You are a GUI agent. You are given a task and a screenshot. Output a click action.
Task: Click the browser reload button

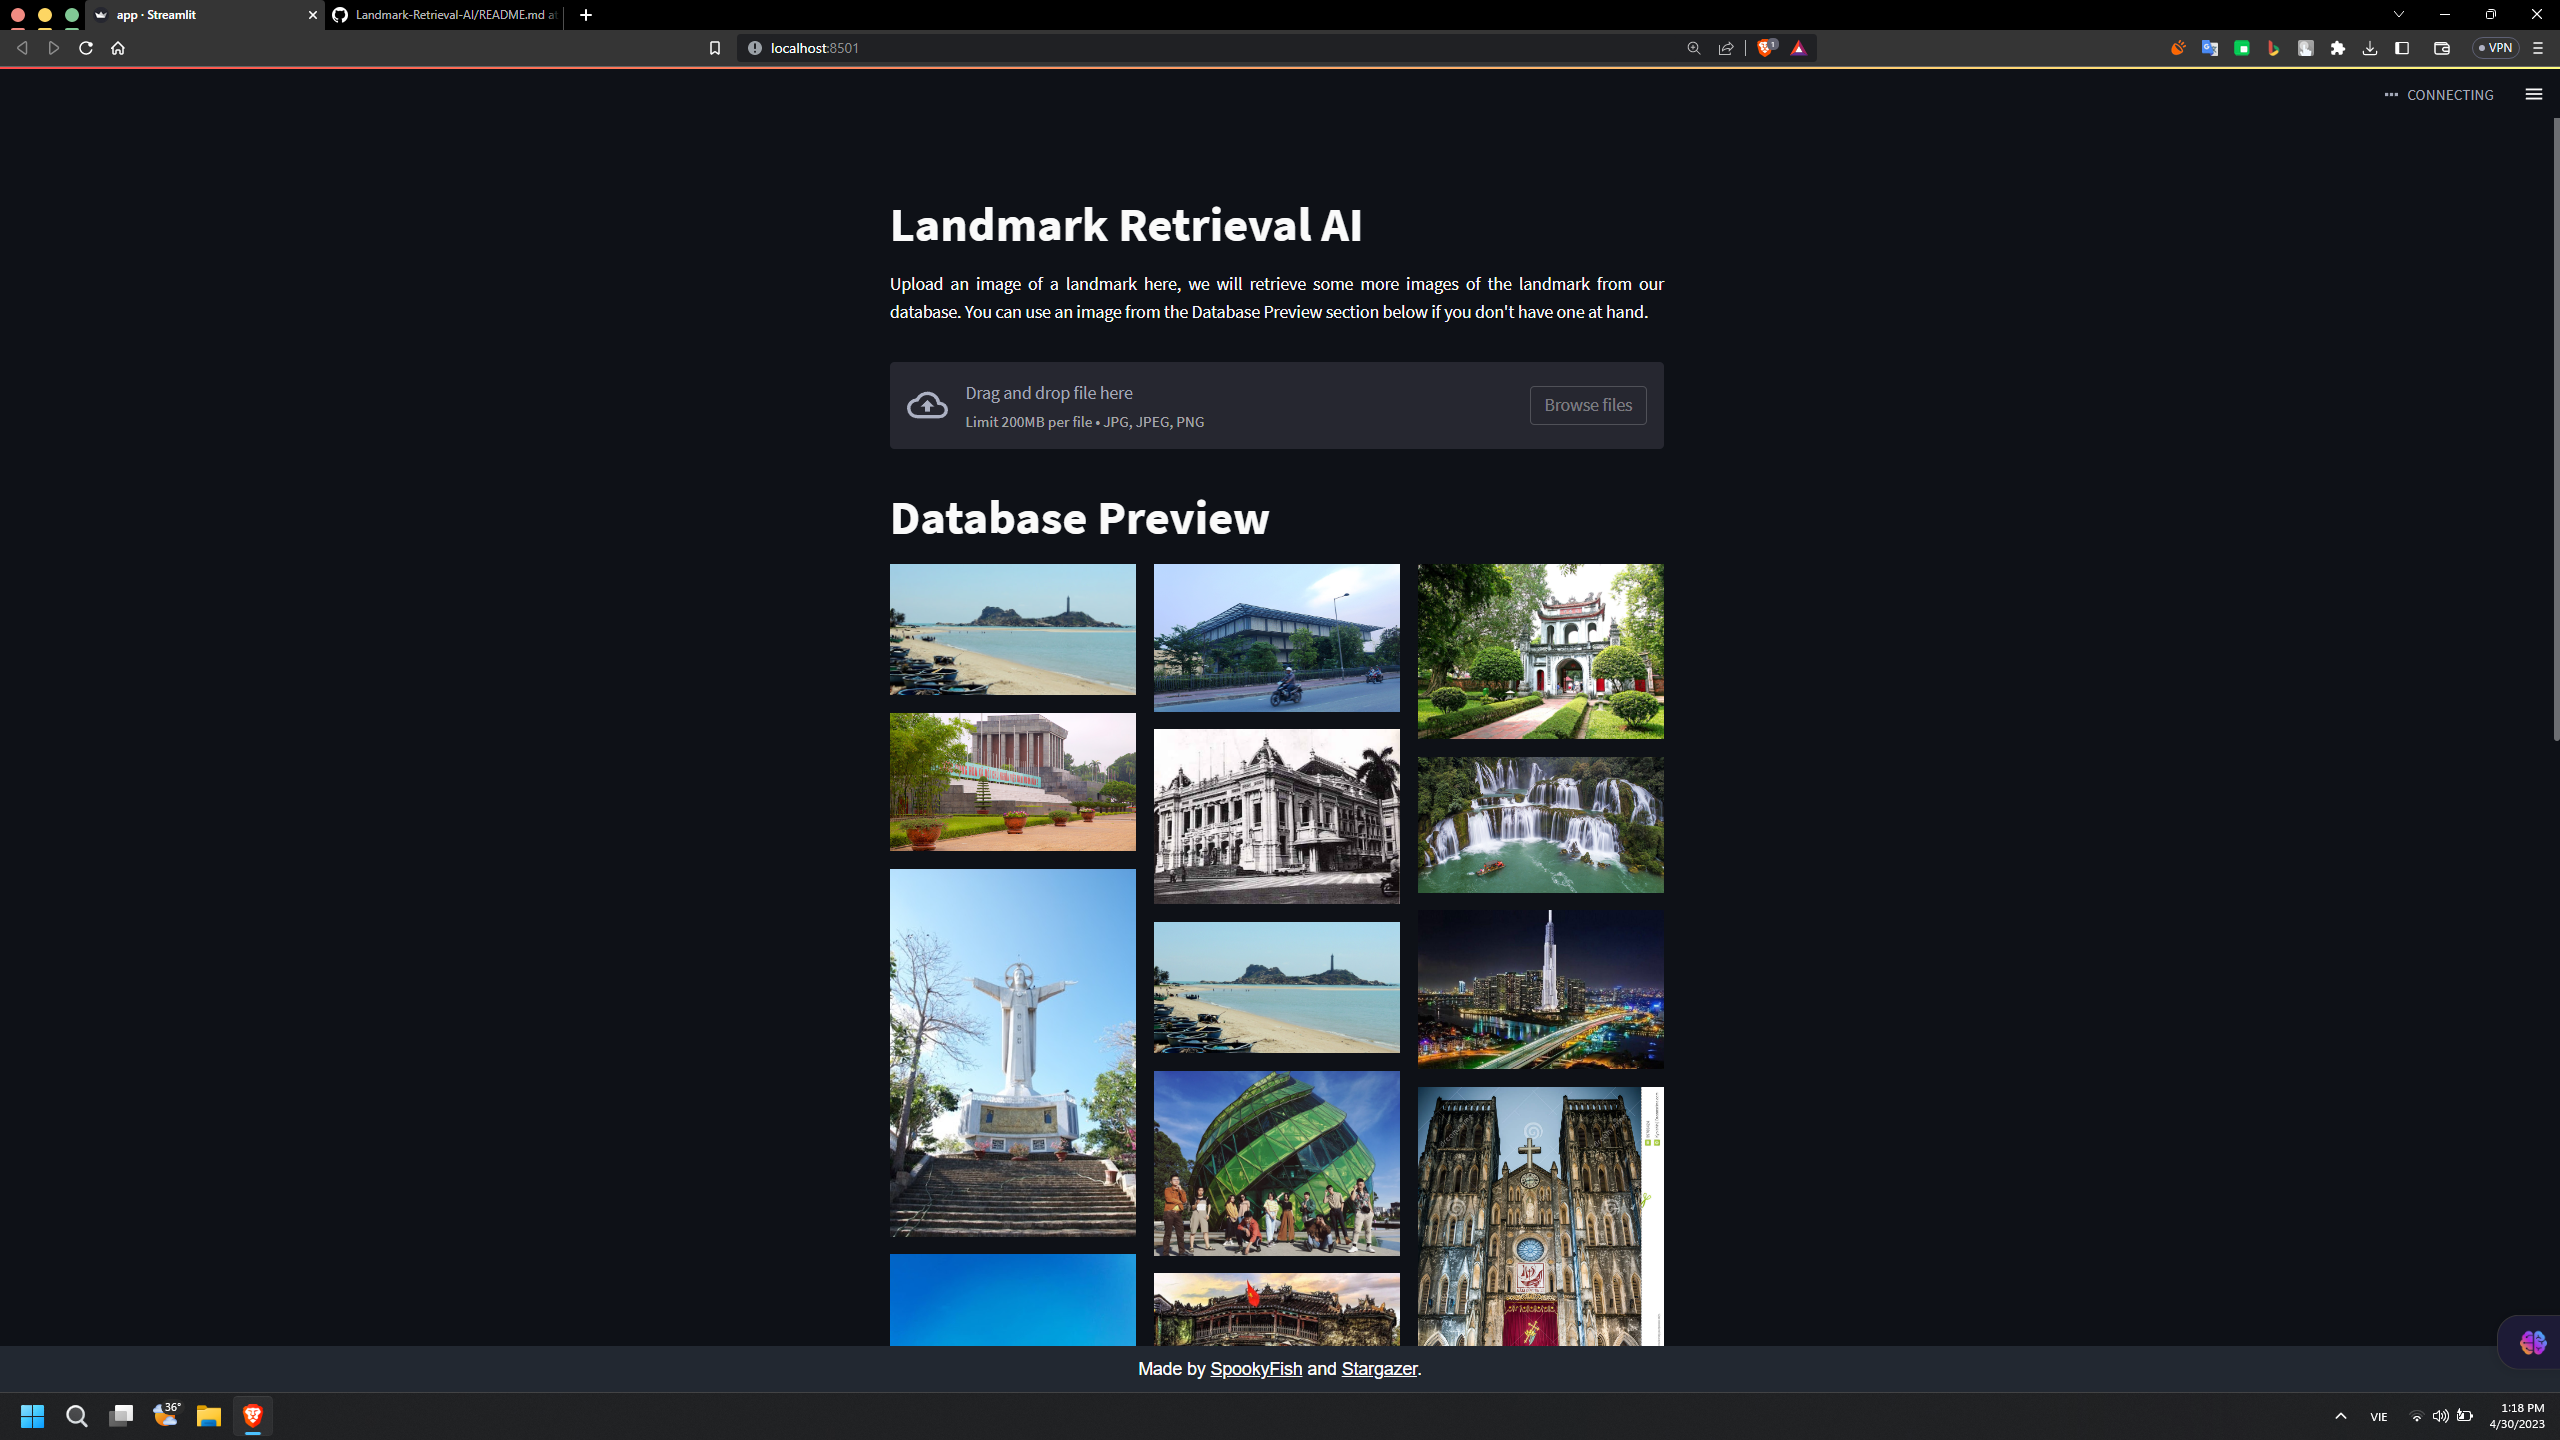tap(86, 48)
